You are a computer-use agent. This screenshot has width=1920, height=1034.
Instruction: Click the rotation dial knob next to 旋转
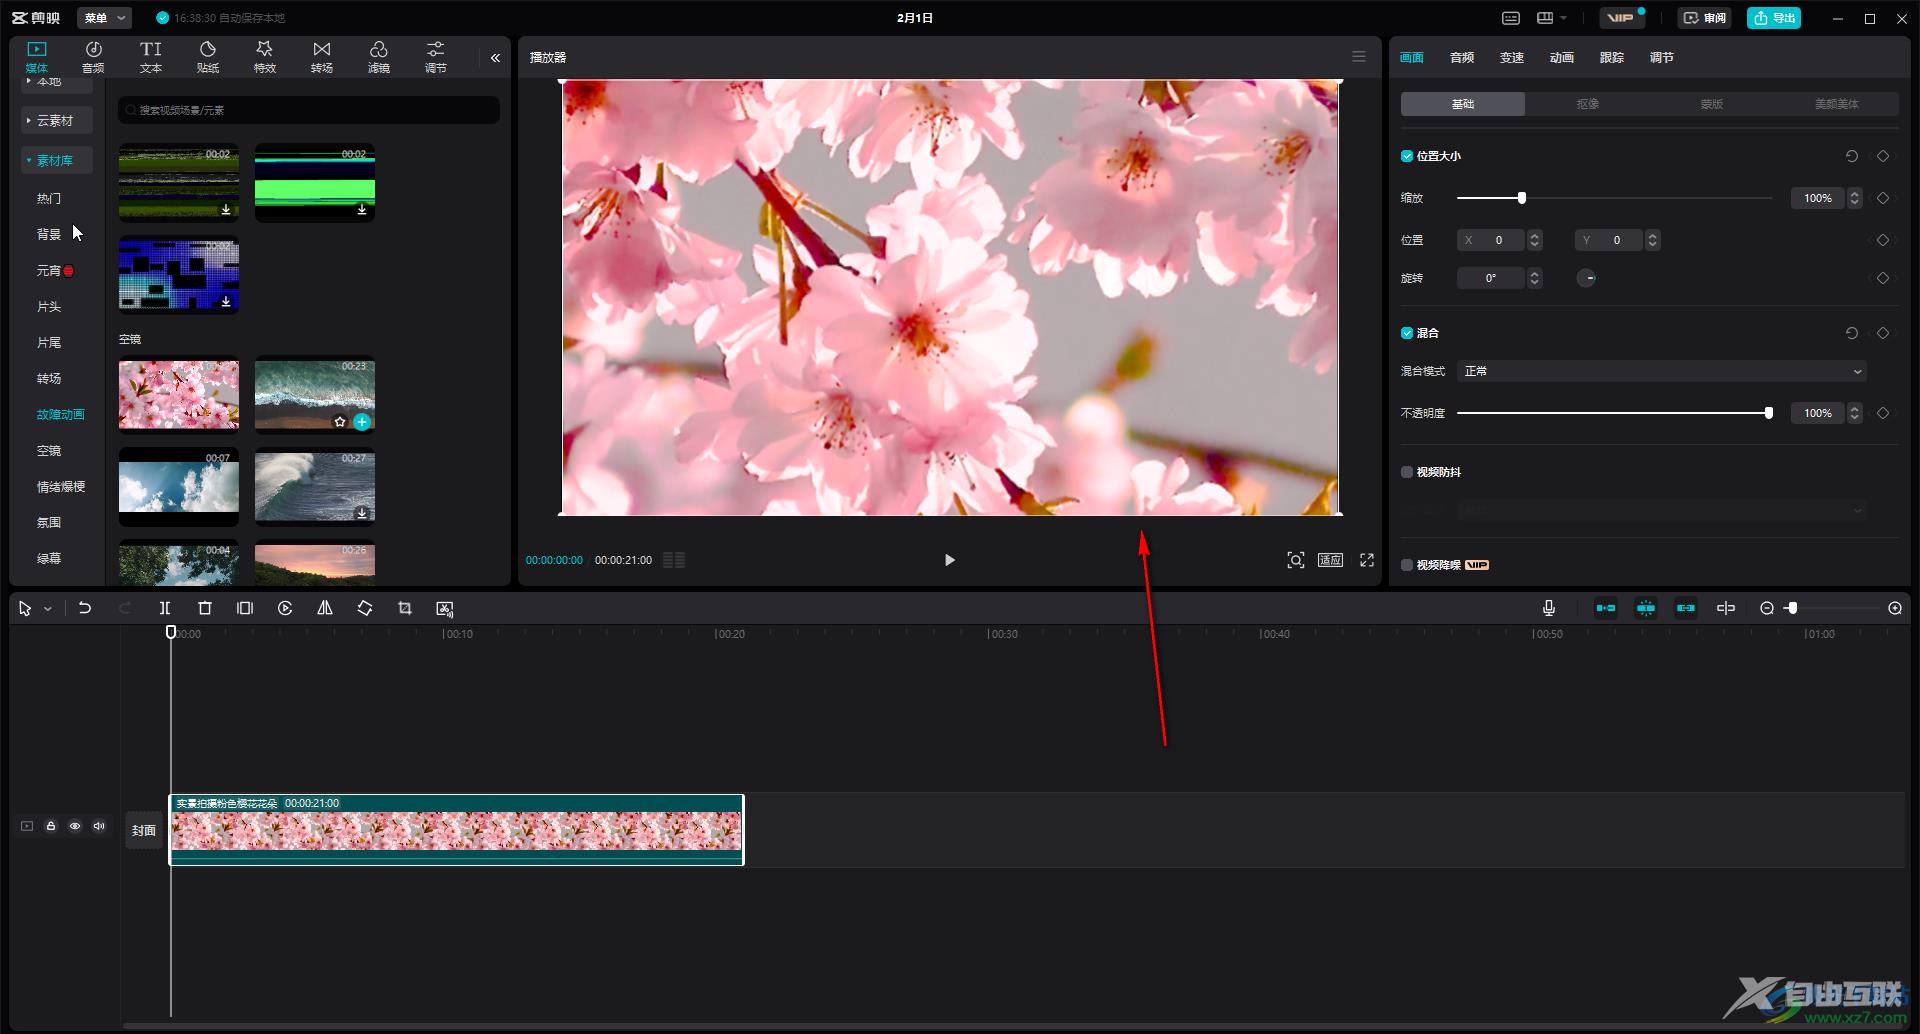(1587, 278)
